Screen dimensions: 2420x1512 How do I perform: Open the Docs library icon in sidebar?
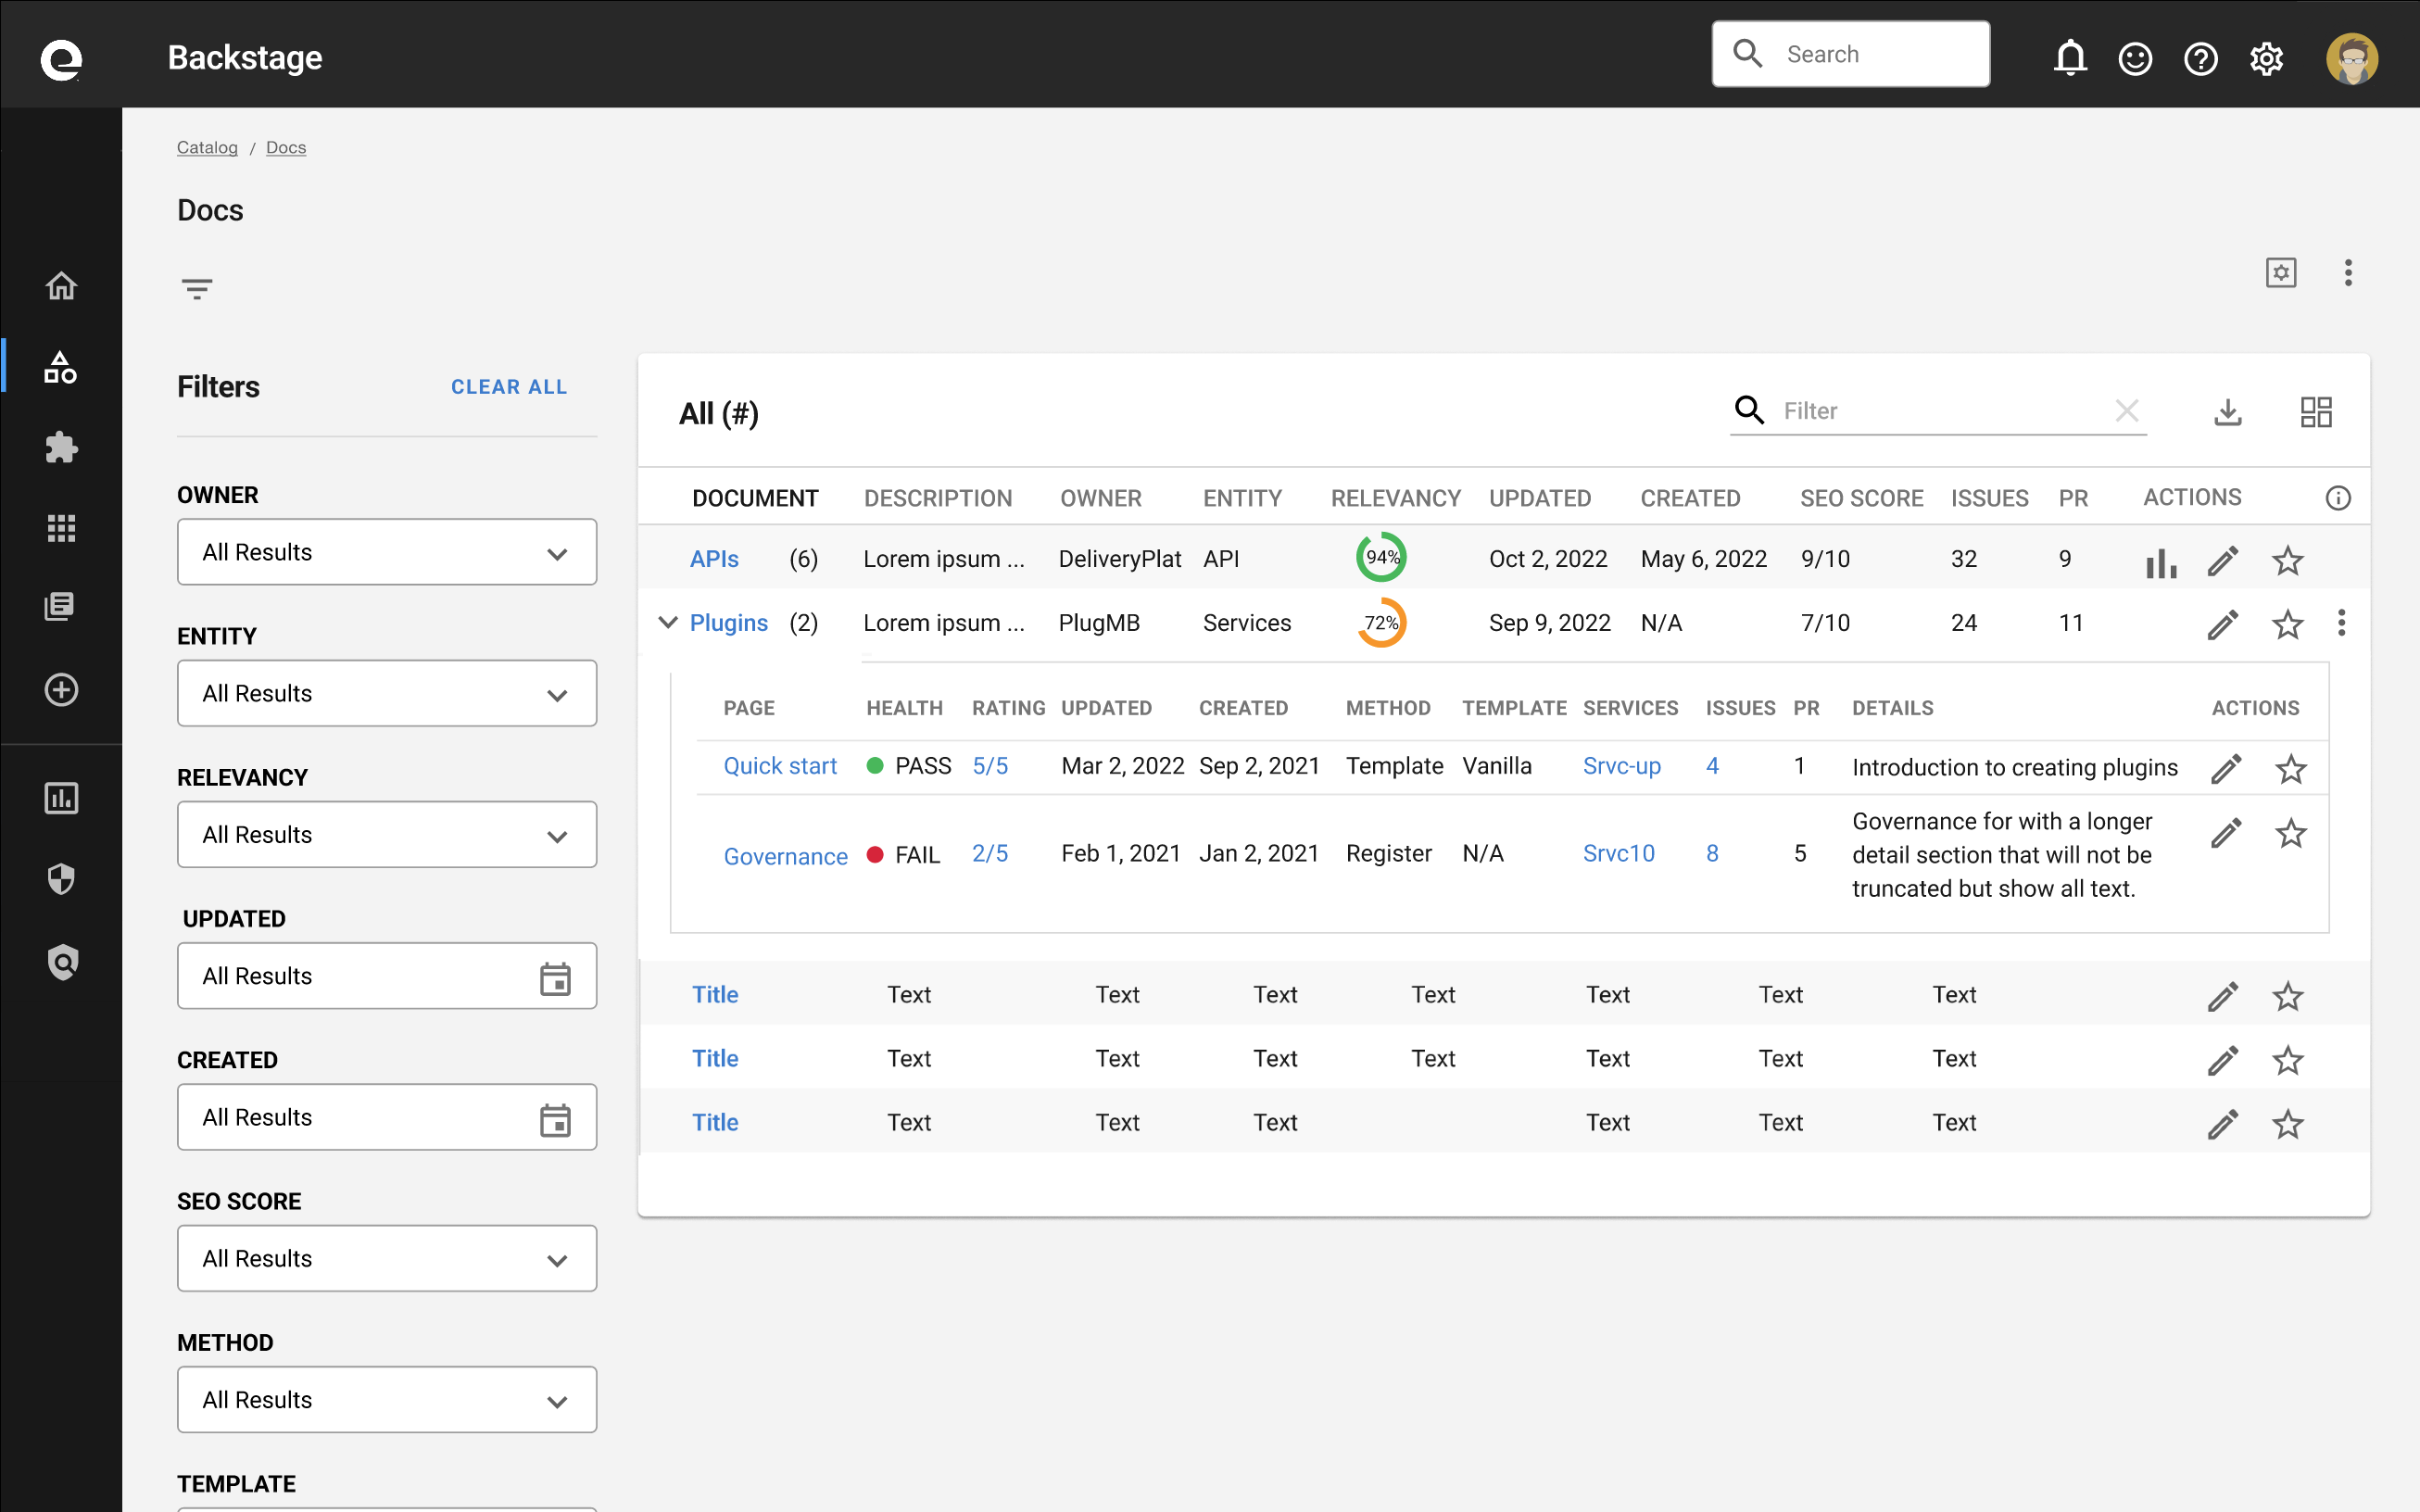(x=61, y=607)
